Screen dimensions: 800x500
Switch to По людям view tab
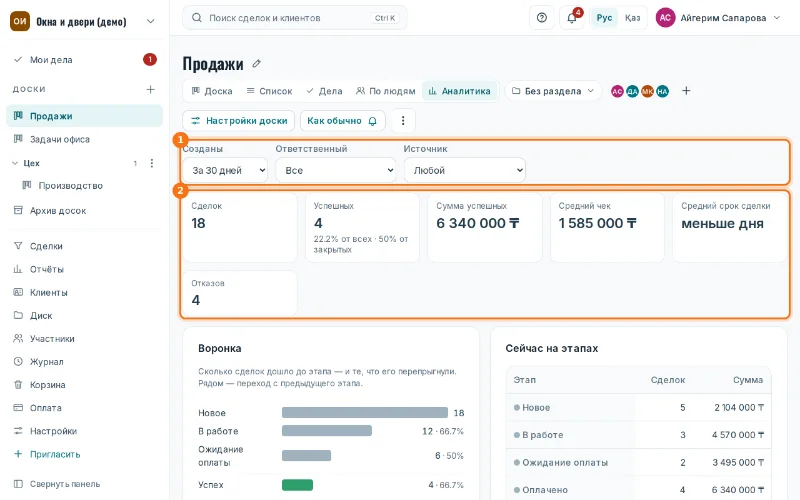coord(386,91)
